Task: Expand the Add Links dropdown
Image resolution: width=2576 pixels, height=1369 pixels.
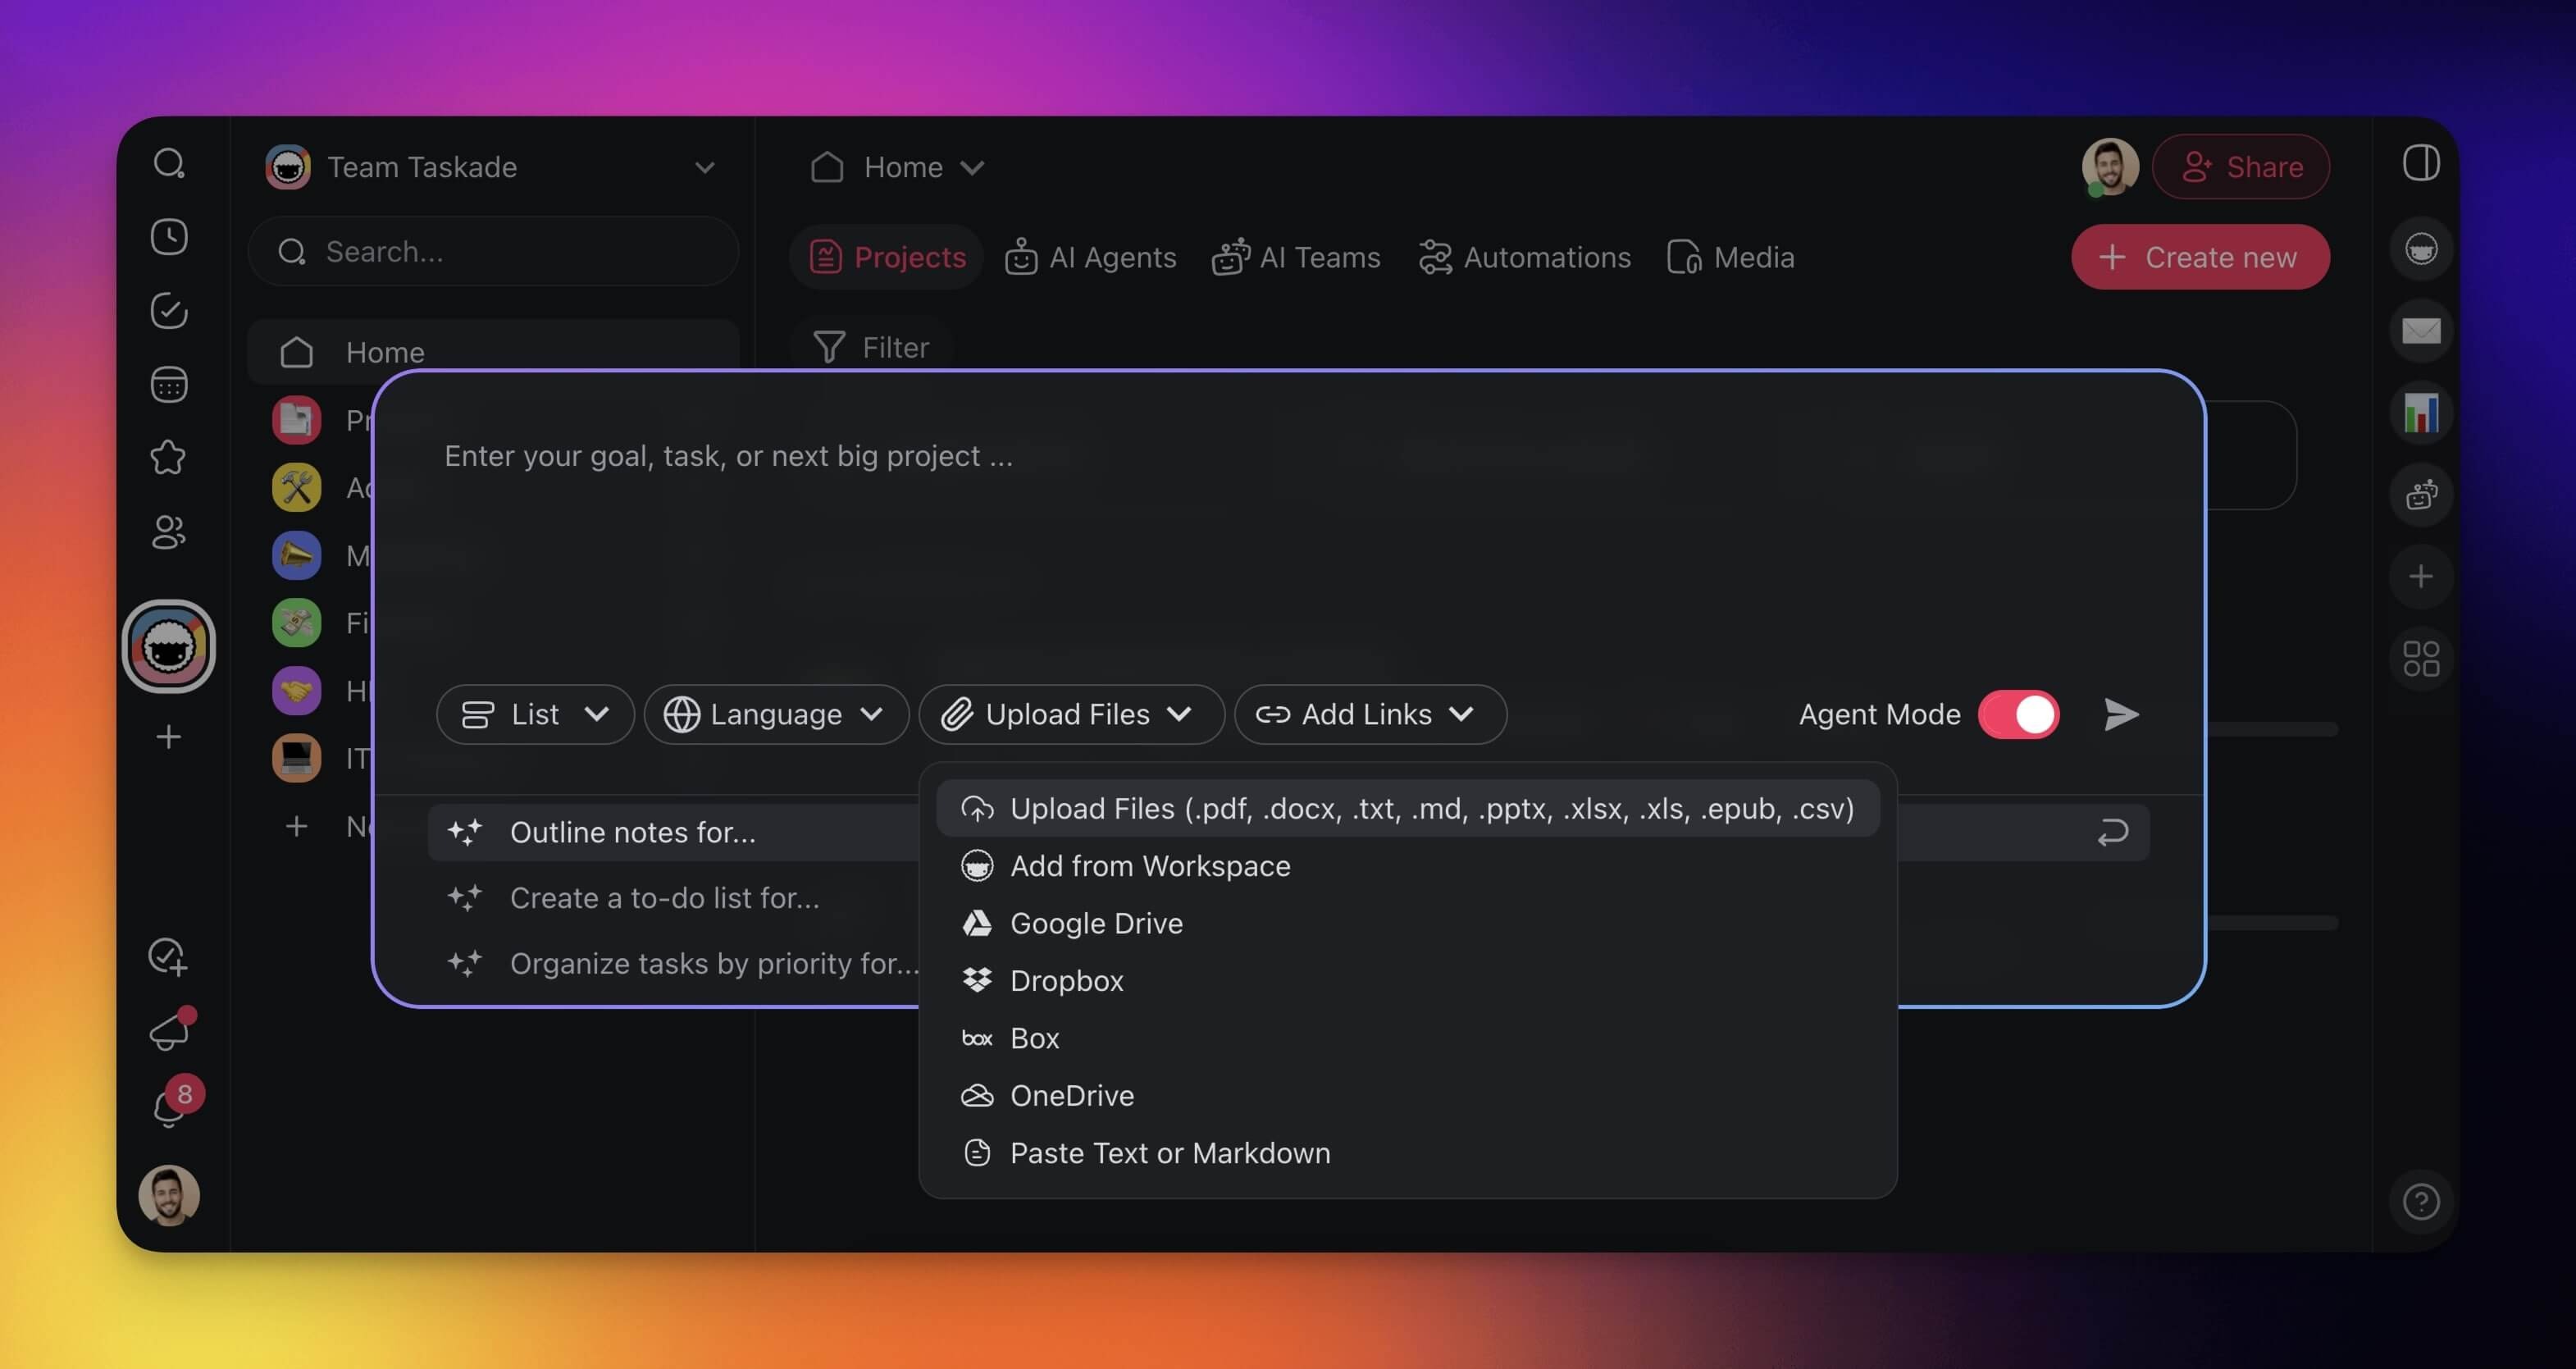Action: point(1370,714)
